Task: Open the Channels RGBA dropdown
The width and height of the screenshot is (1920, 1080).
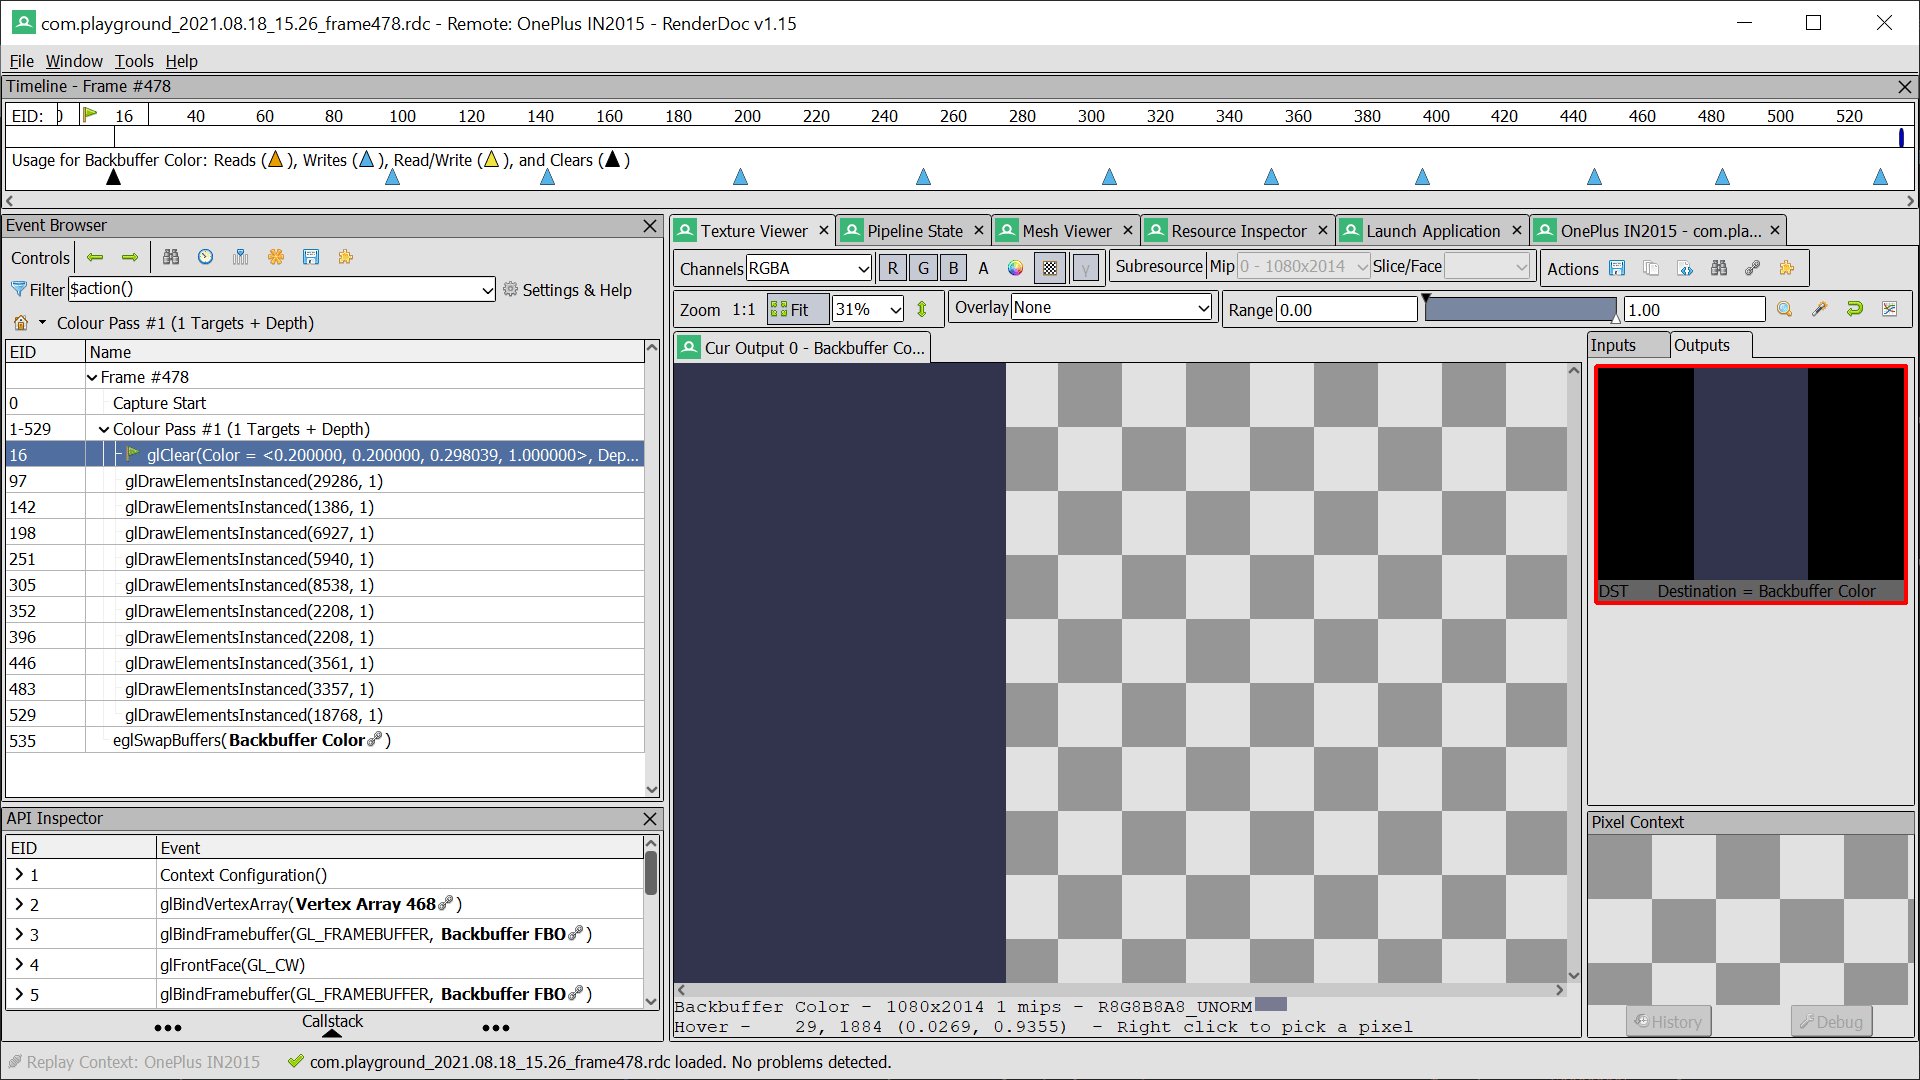Action: point(809,268)
